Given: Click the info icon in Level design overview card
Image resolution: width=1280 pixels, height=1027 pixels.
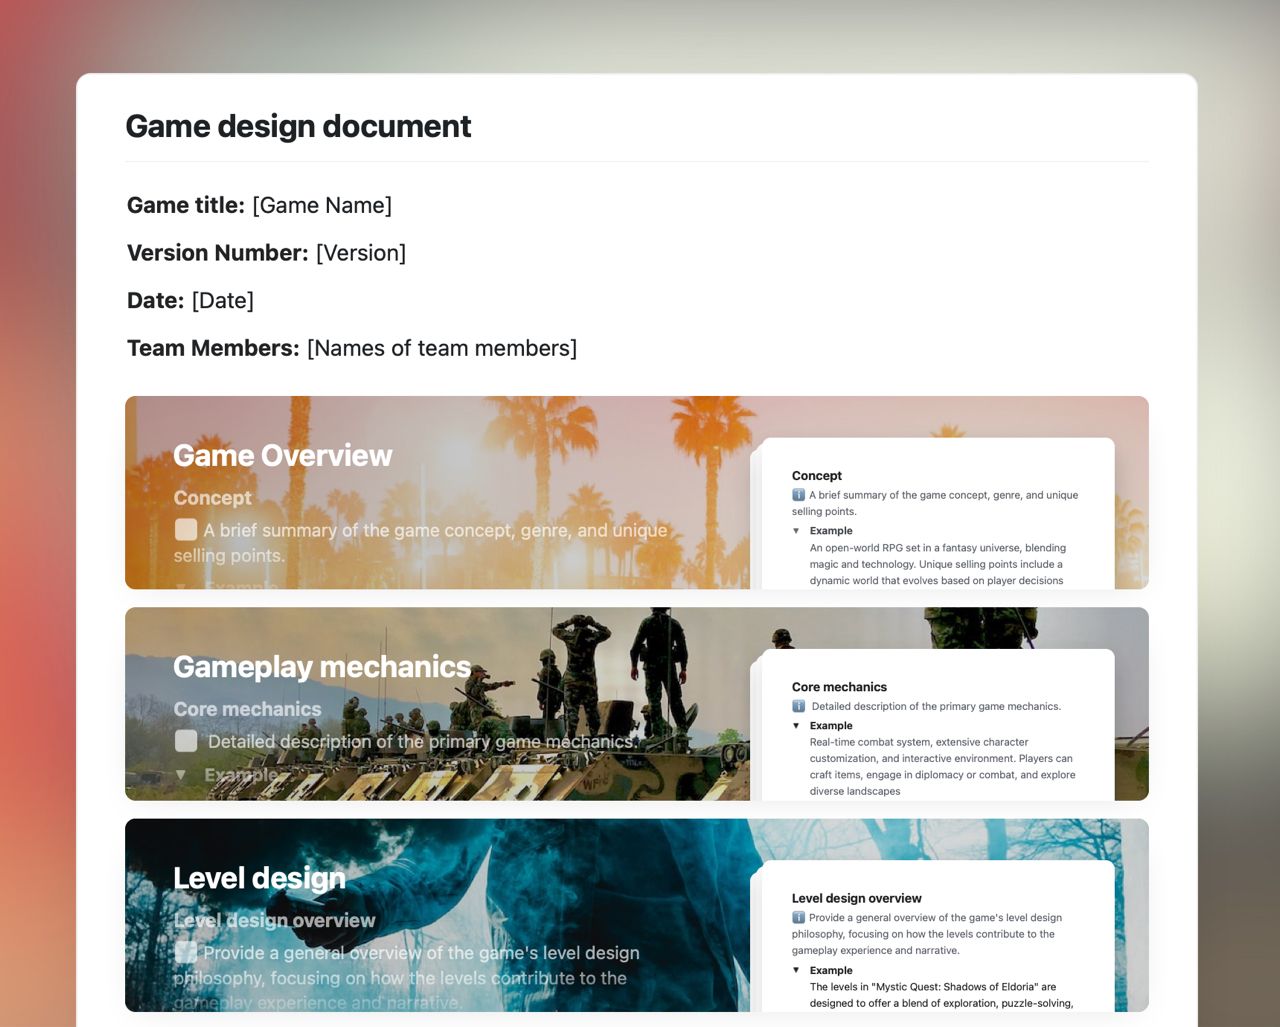Looking at the screenshot, I should (797, 917).
